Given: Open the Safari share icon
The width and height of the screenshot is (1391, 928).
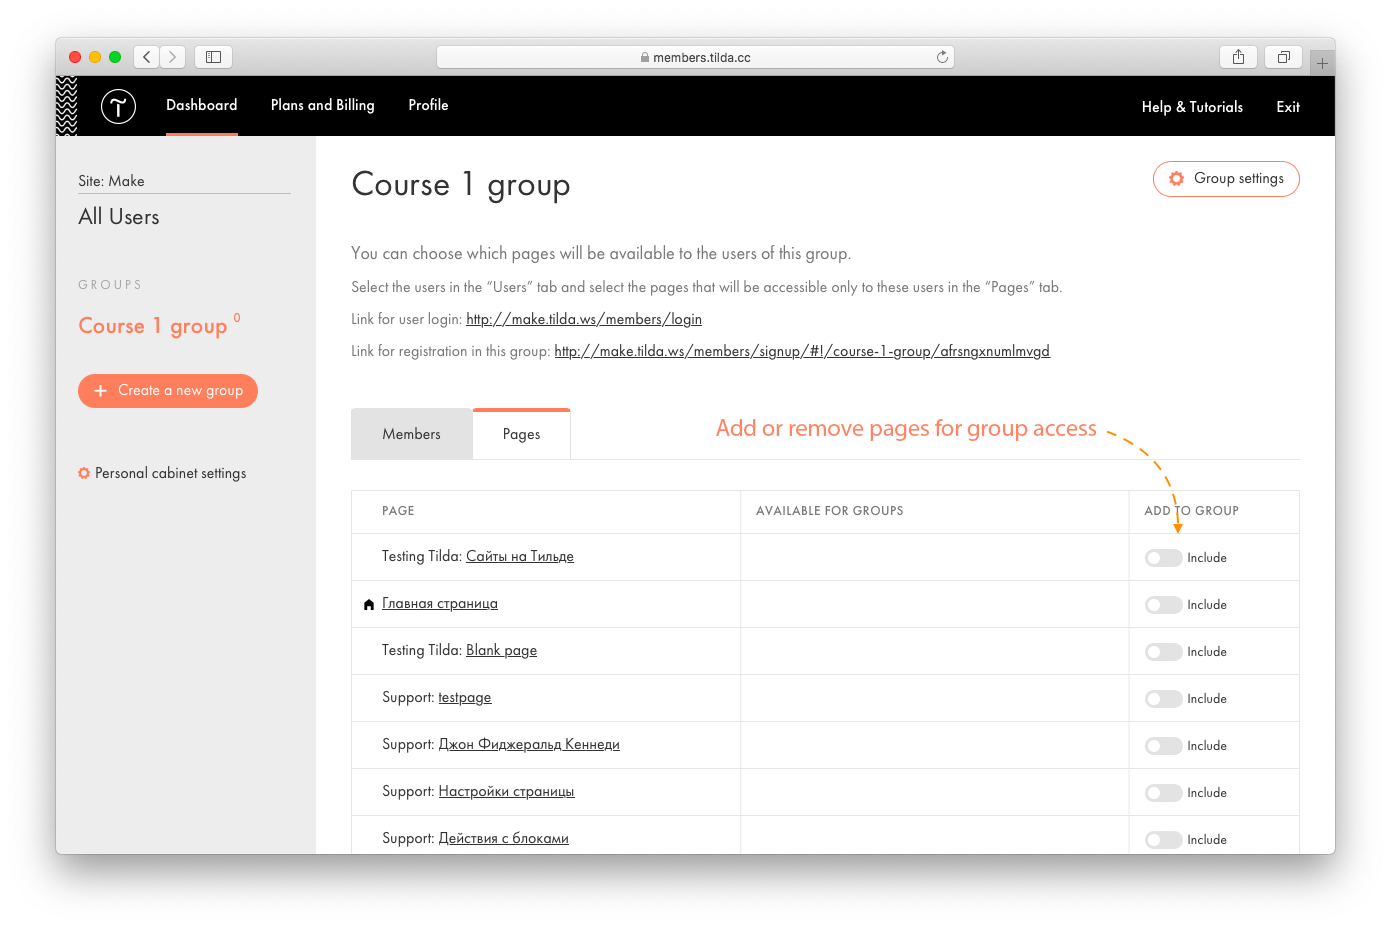Looking at the screenshot, I should pos(1238,57).
